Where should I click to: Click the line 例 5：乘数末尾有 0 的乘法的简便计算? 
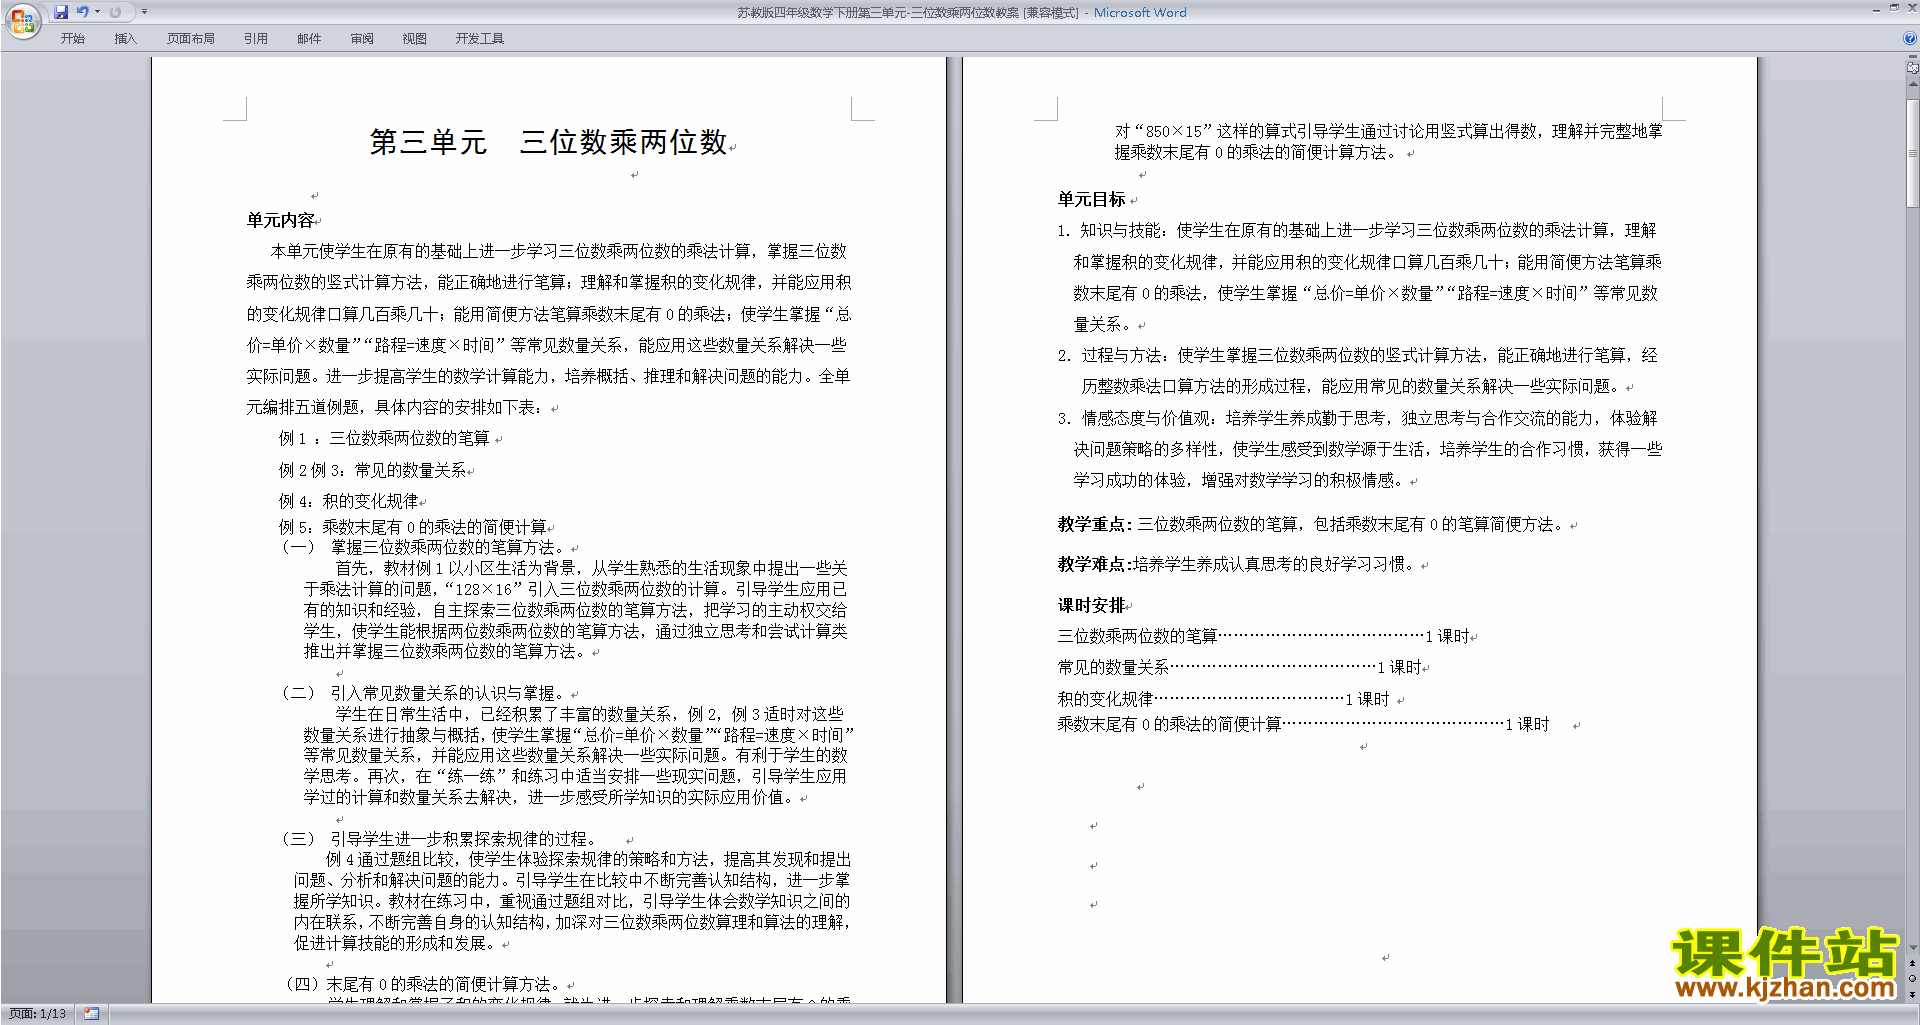click(x=412, y=527)
